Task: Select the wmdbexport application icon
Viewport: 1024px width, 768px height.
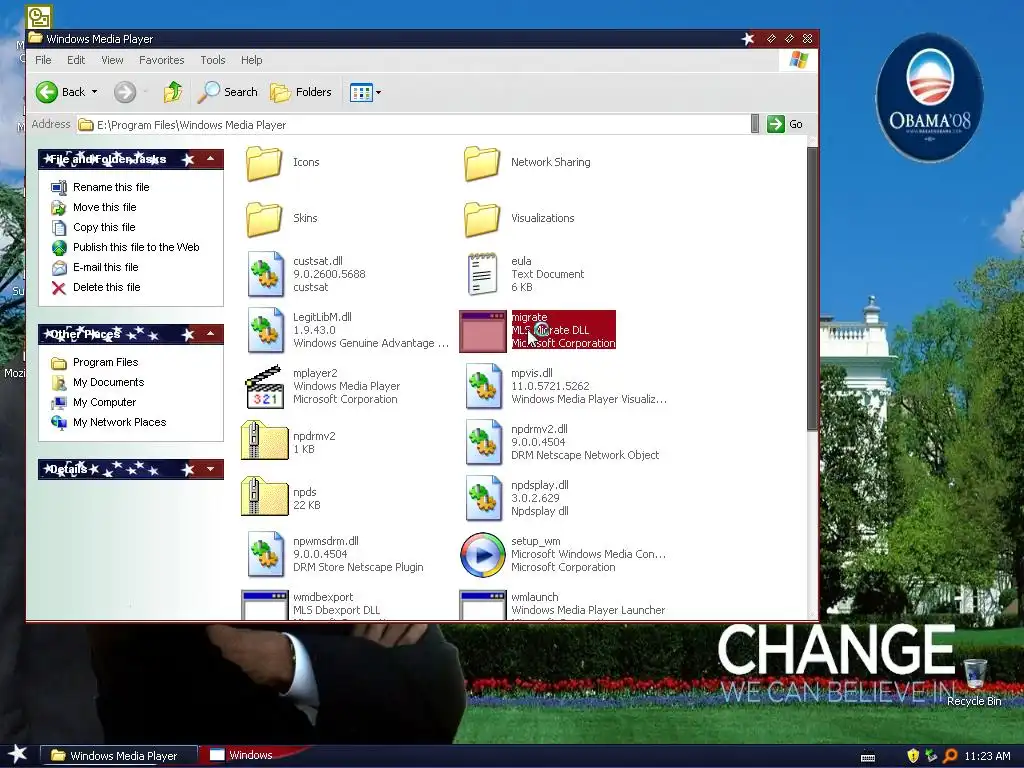Action: pyautogui.click(x=264, y=605)
